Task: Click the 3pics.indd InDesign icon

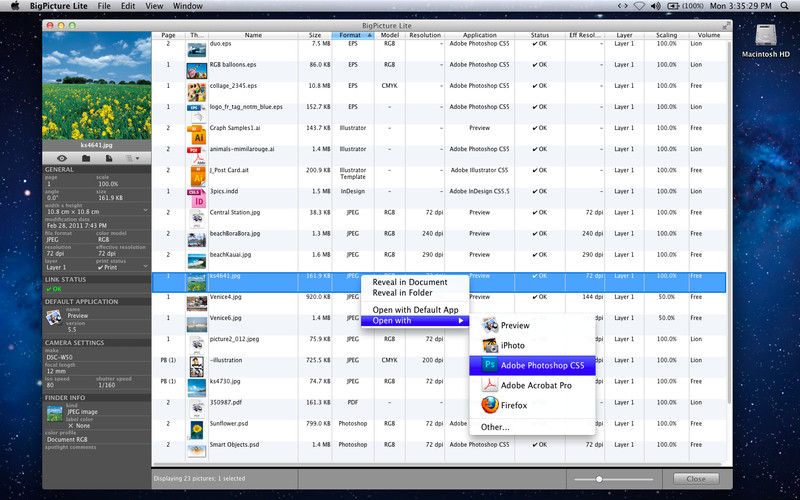Action: point(196,198)
